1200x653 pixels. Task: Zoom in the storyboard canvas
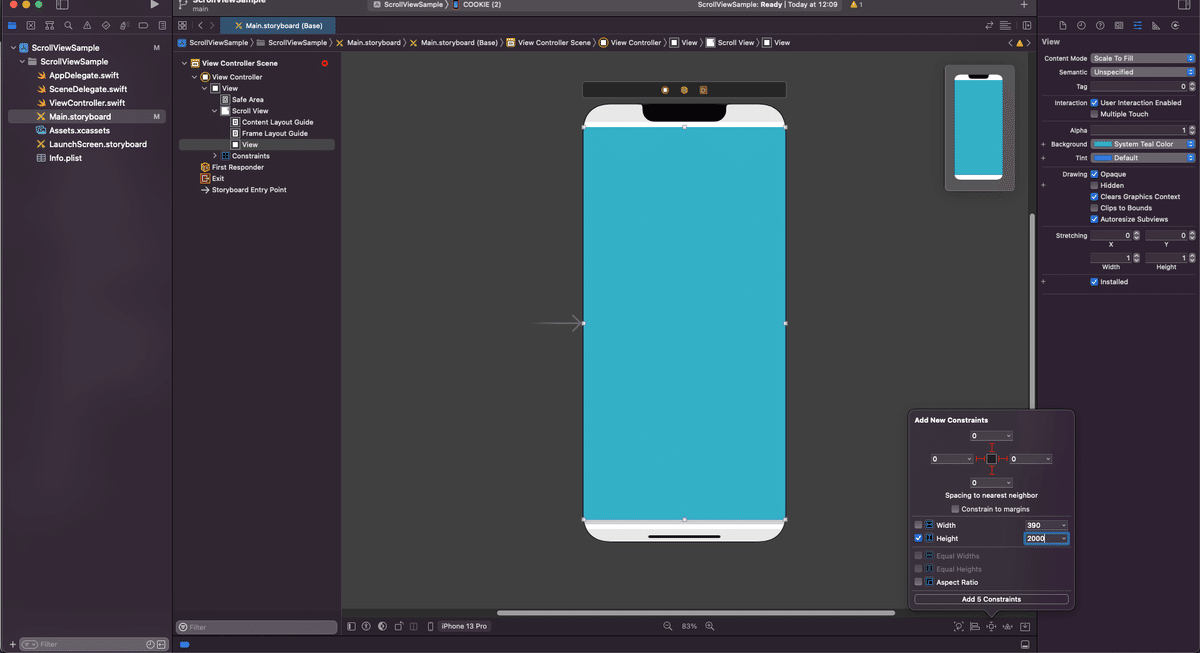click(x=710, y=626)
